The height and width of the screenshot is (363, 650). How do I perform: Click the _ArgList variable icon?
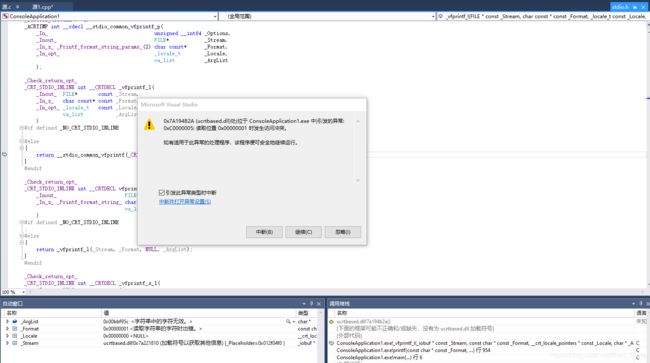(15, 322)
